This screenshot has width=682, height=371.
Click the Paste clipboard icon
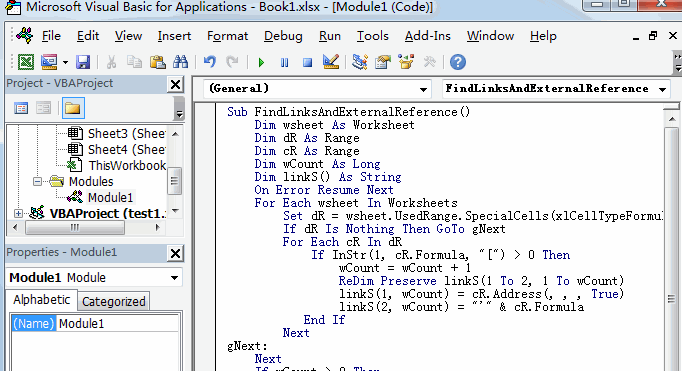pos(157,62)
